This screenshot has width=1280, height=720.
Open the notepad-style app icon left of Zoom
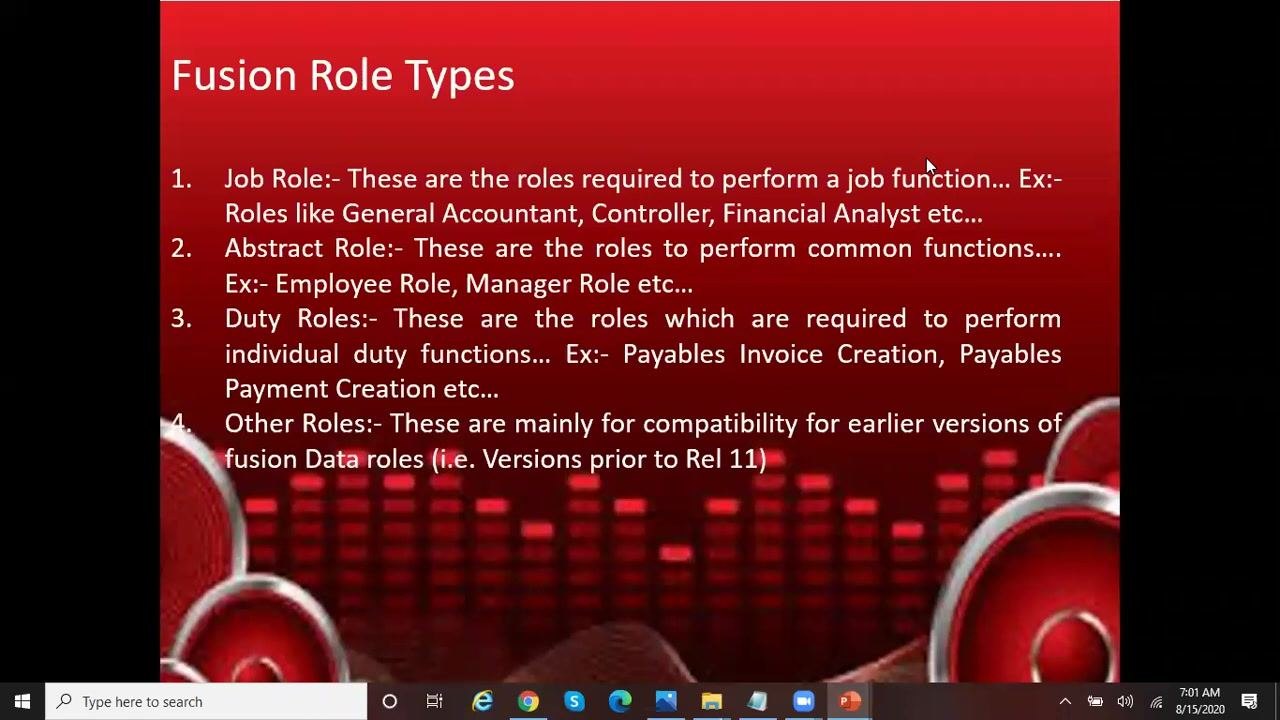[x=758, y=702]
